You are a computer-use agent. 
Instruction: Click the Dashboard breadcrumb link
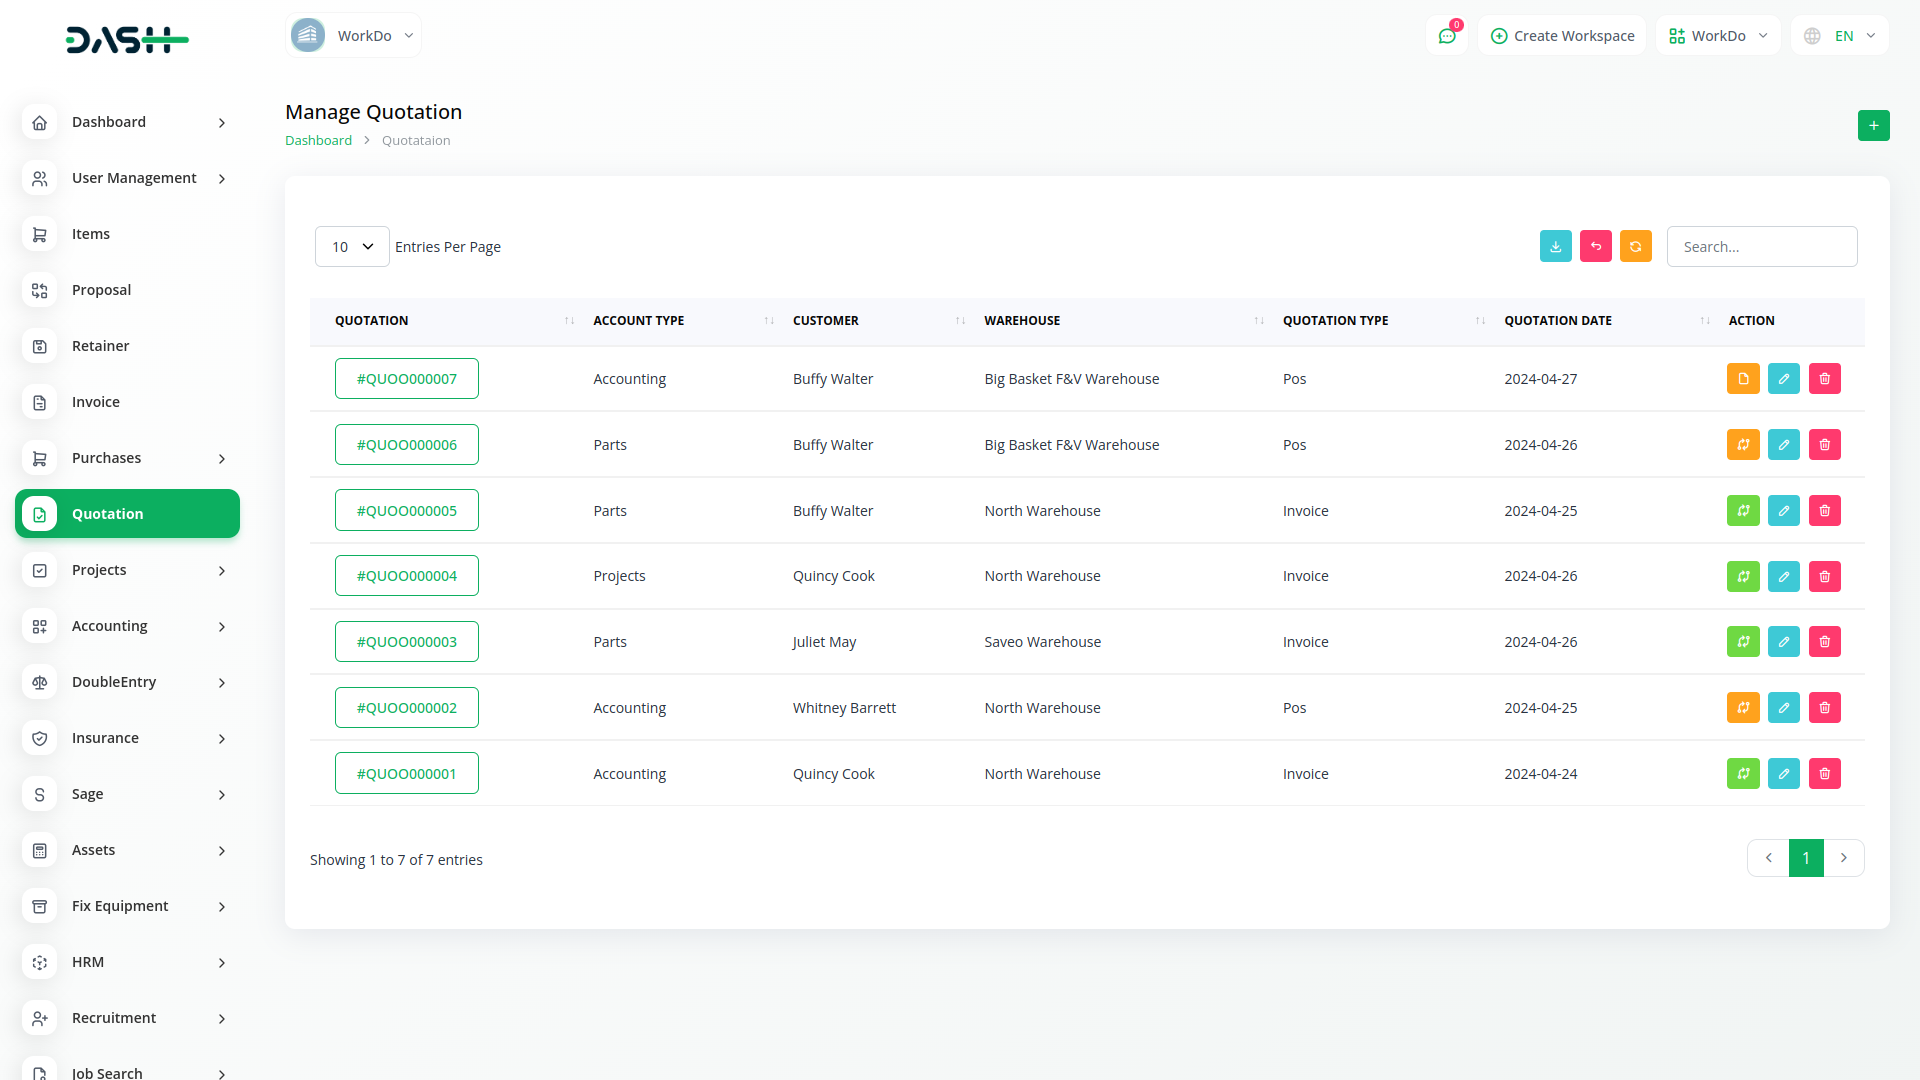click(x=318, y=141)
